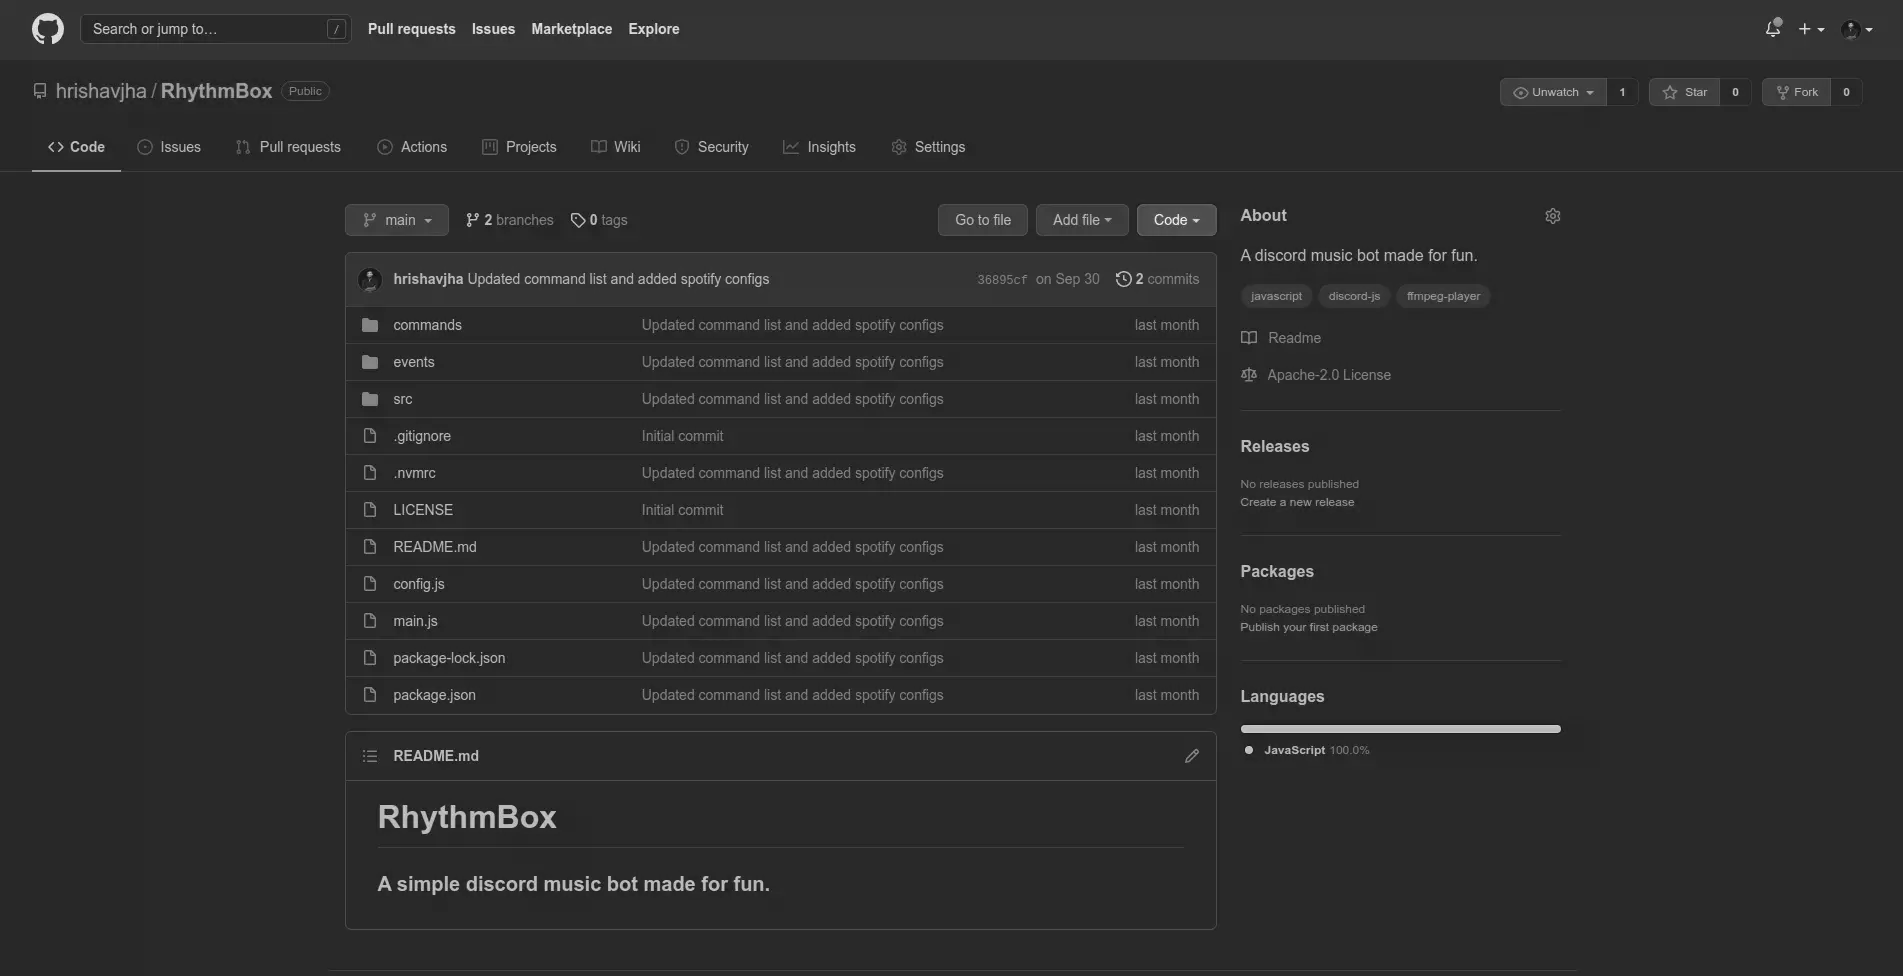Open hrishavjha owner profile link
The image size is (1903, 976).
101,91
